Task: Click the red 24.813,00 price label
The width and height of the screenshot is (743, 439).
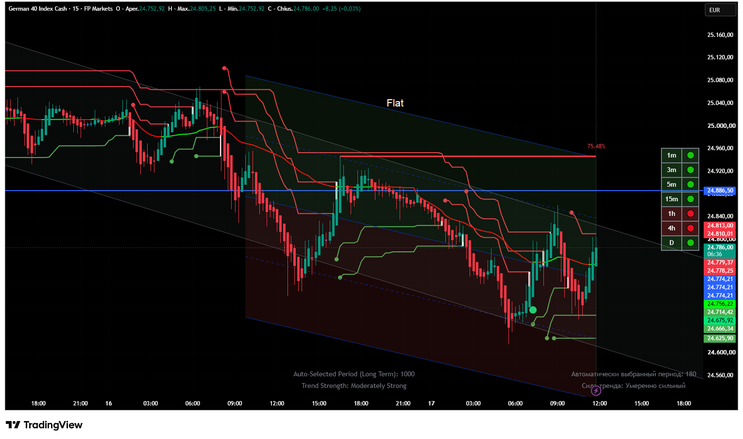Action: tap(720, 226)
